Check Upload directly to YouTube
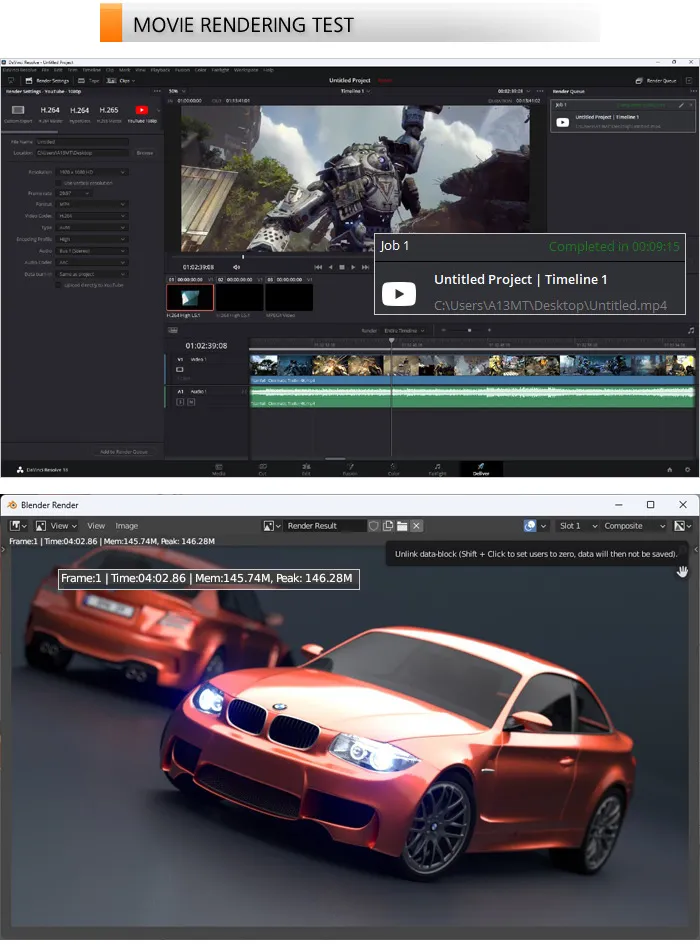The height and width of the screenshot is (945, 700). (x=58, y=285)
